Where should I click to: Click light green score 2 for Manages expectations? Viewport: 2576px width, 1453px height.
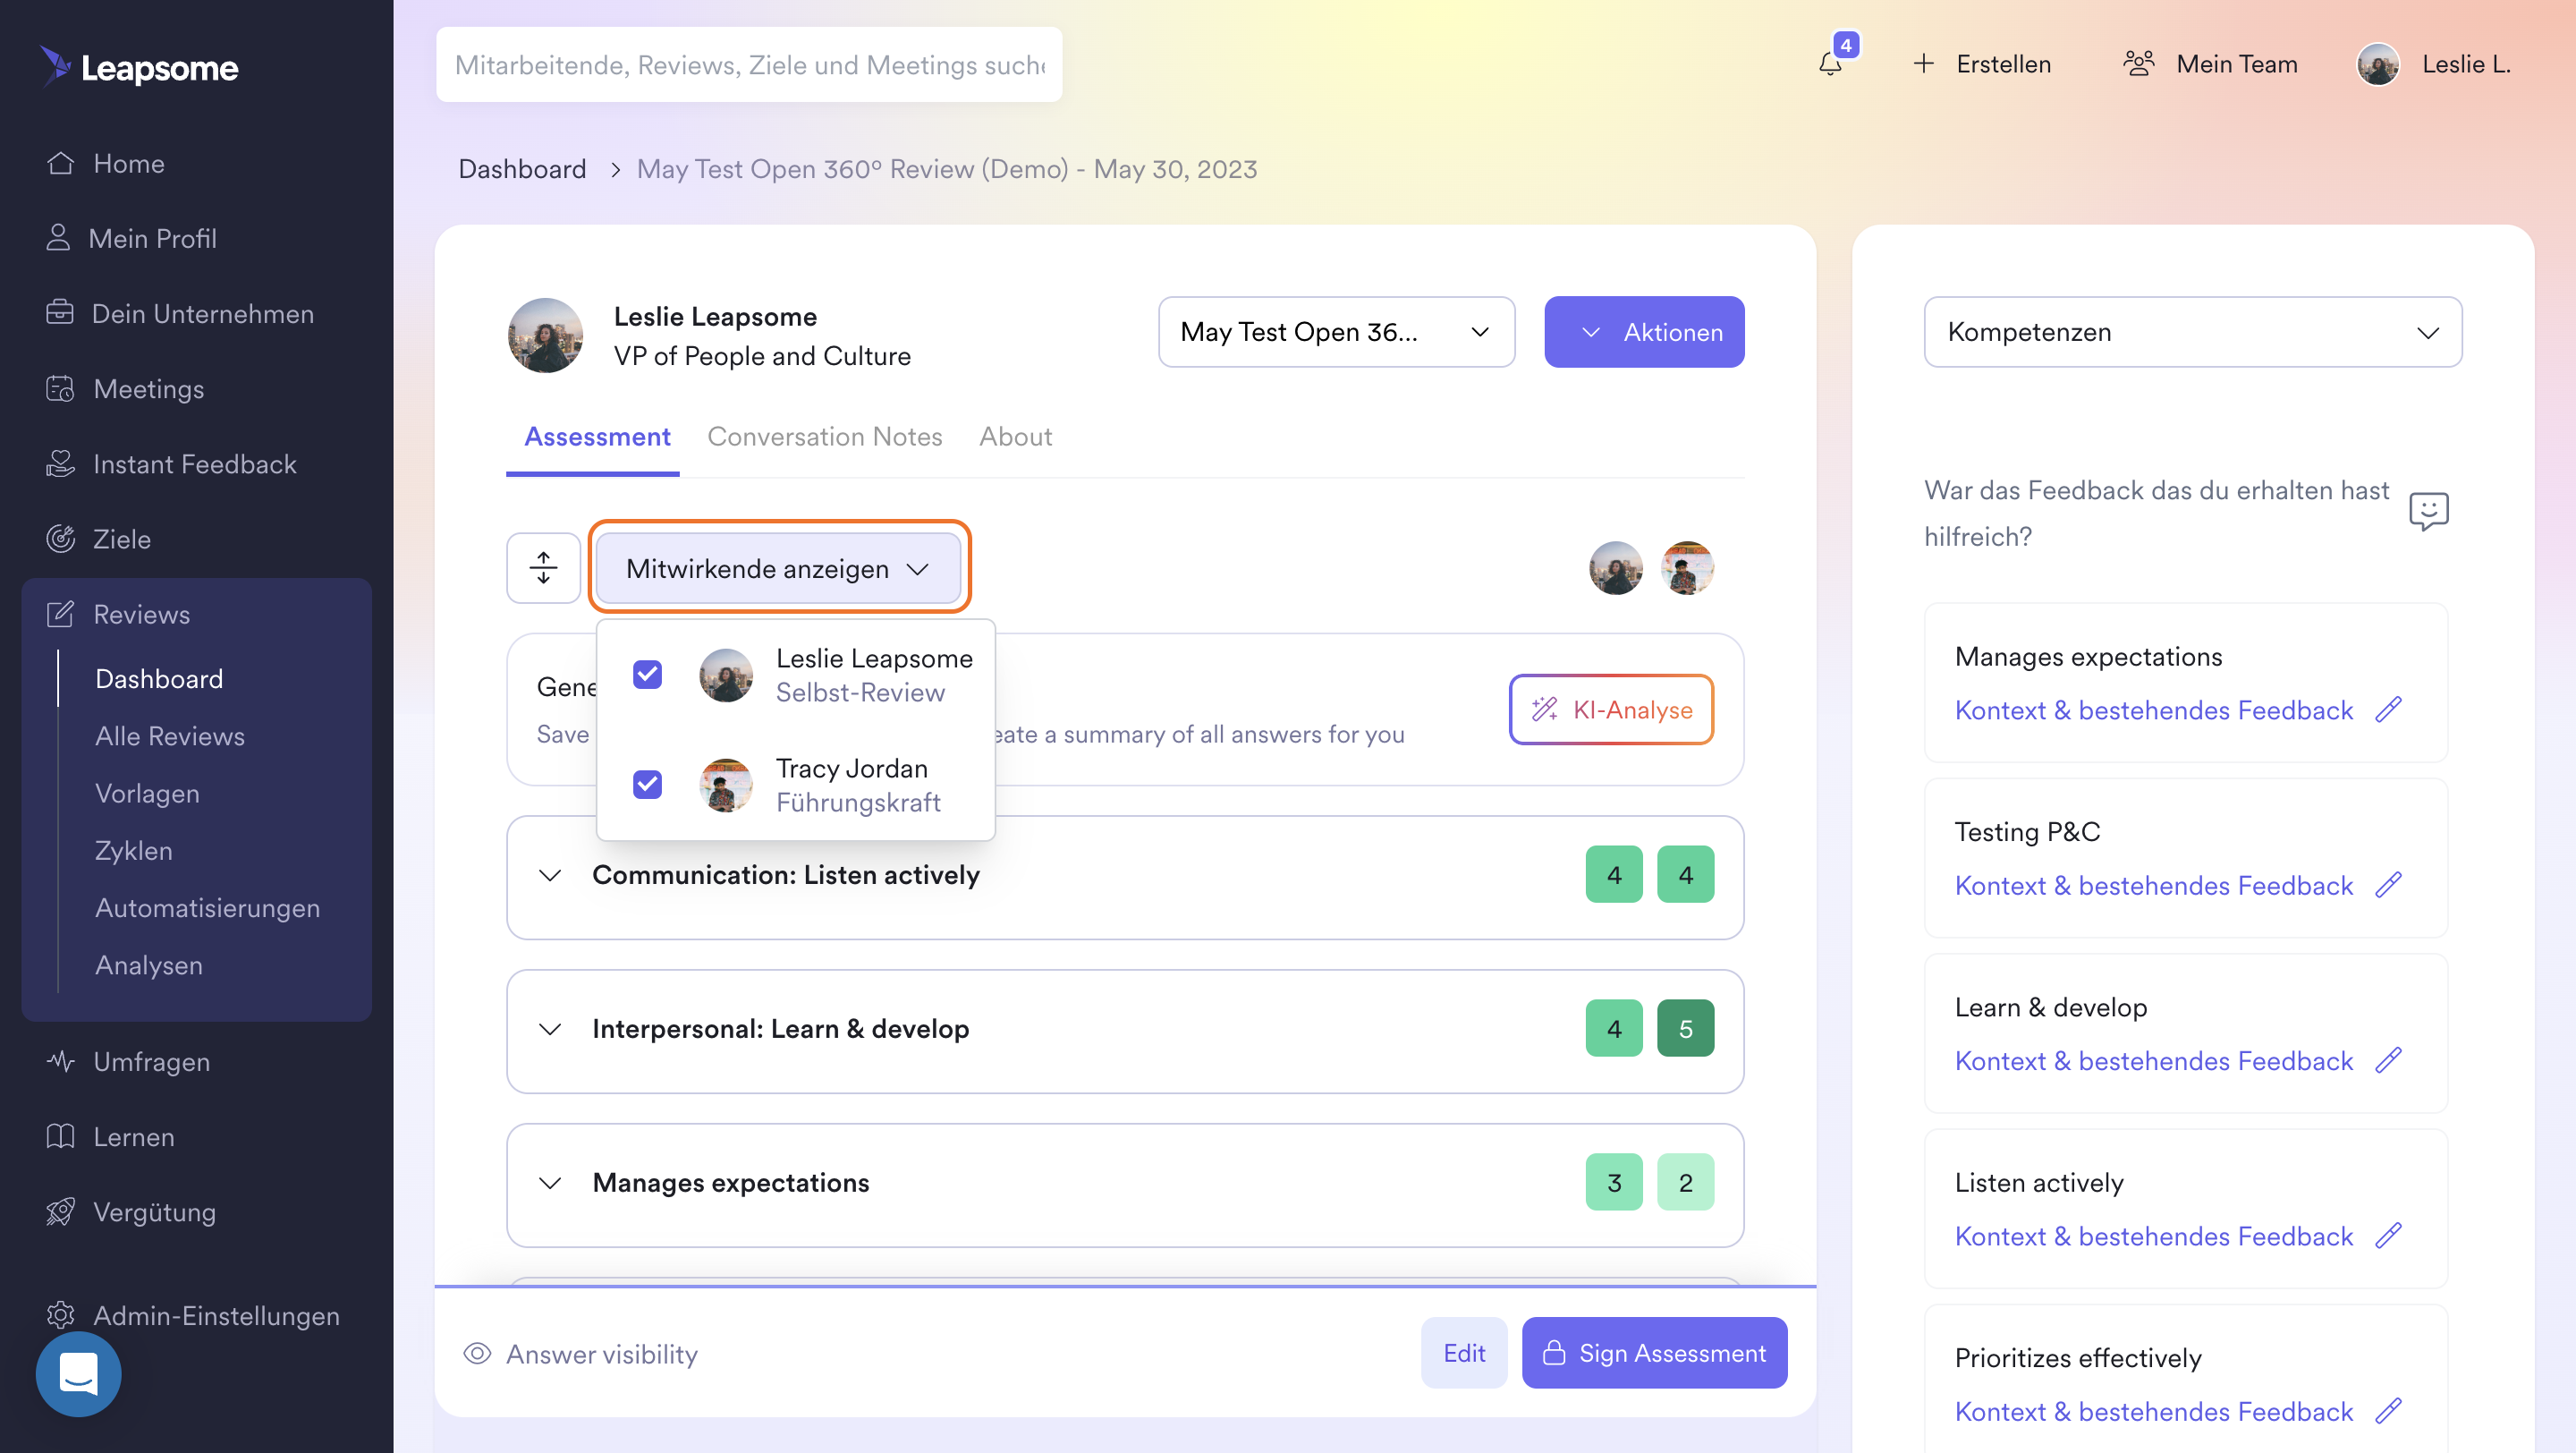pyautogui.click(x=1685, y=1182)
